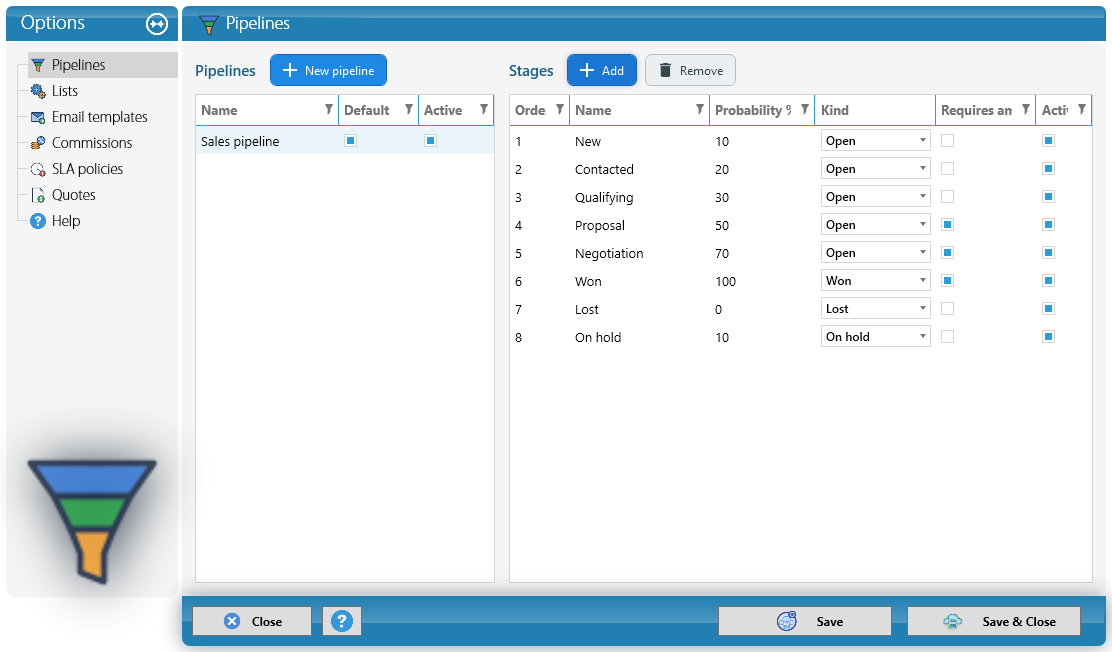Image resolution: width=1112 pixels, height=652 pixels.
Task: Open the Kind dropdown for On hold stage
Action: click(875, 337)
